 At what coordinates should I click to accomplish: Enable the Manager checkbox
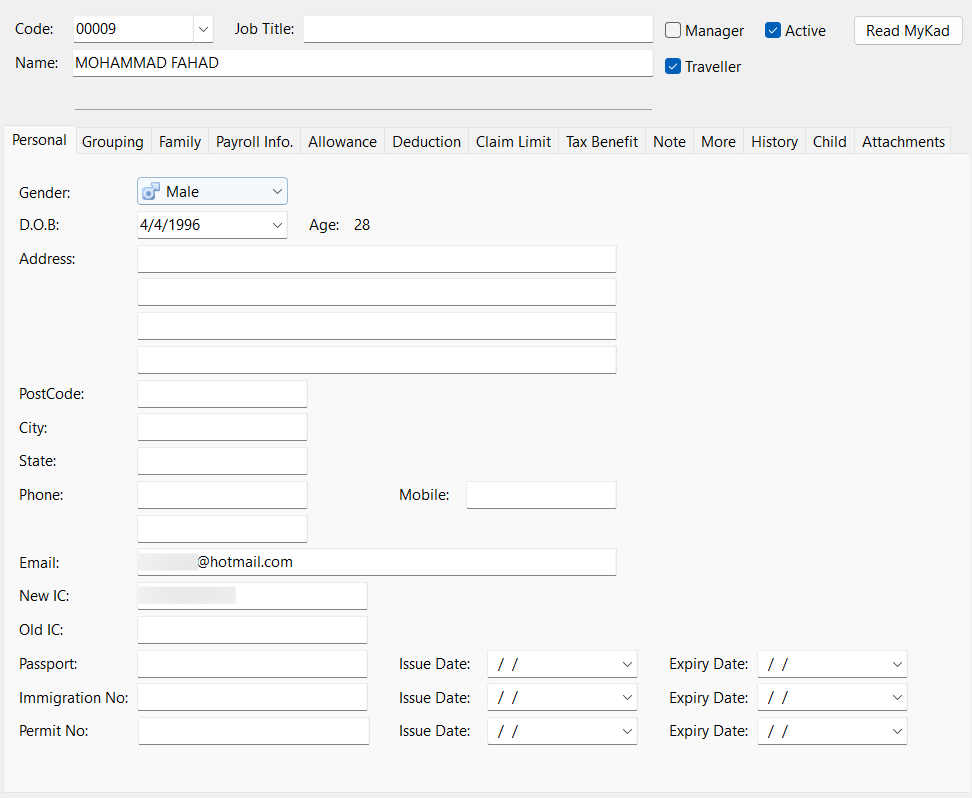pos(673,31)
